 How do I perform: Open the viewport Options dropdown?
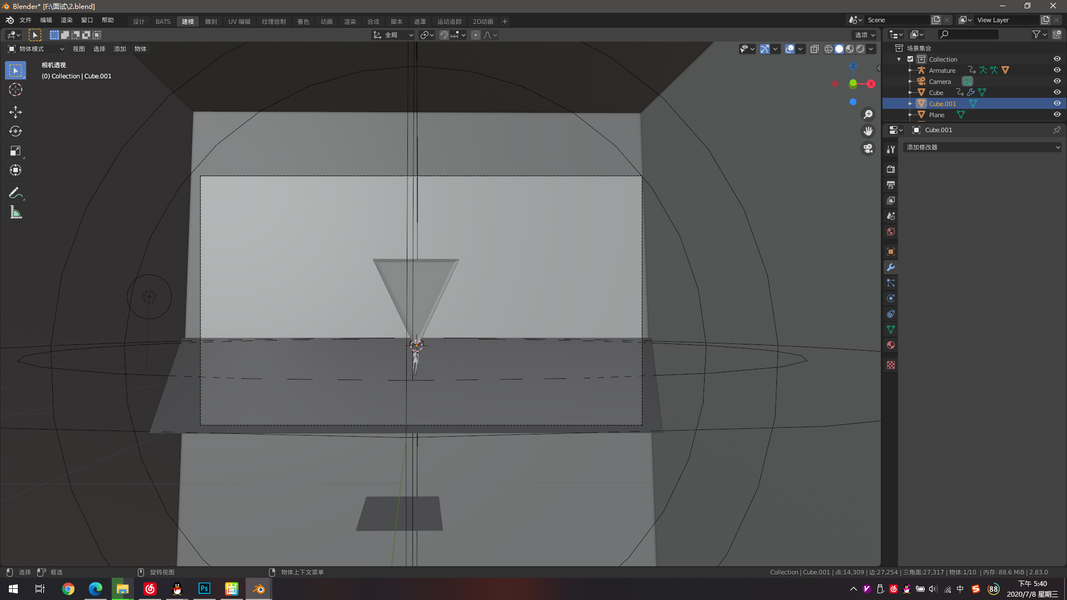coord(864,35)
